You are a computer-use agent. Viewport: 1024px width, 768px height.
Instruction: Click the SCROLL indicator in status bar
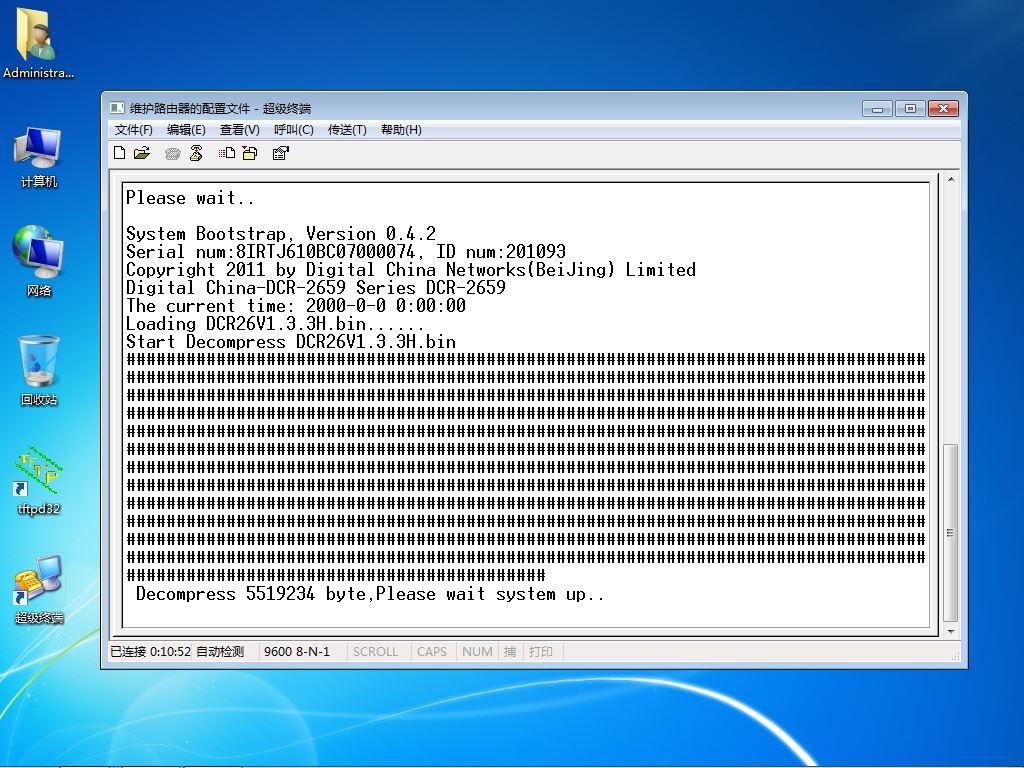click(x=376, y=651)
